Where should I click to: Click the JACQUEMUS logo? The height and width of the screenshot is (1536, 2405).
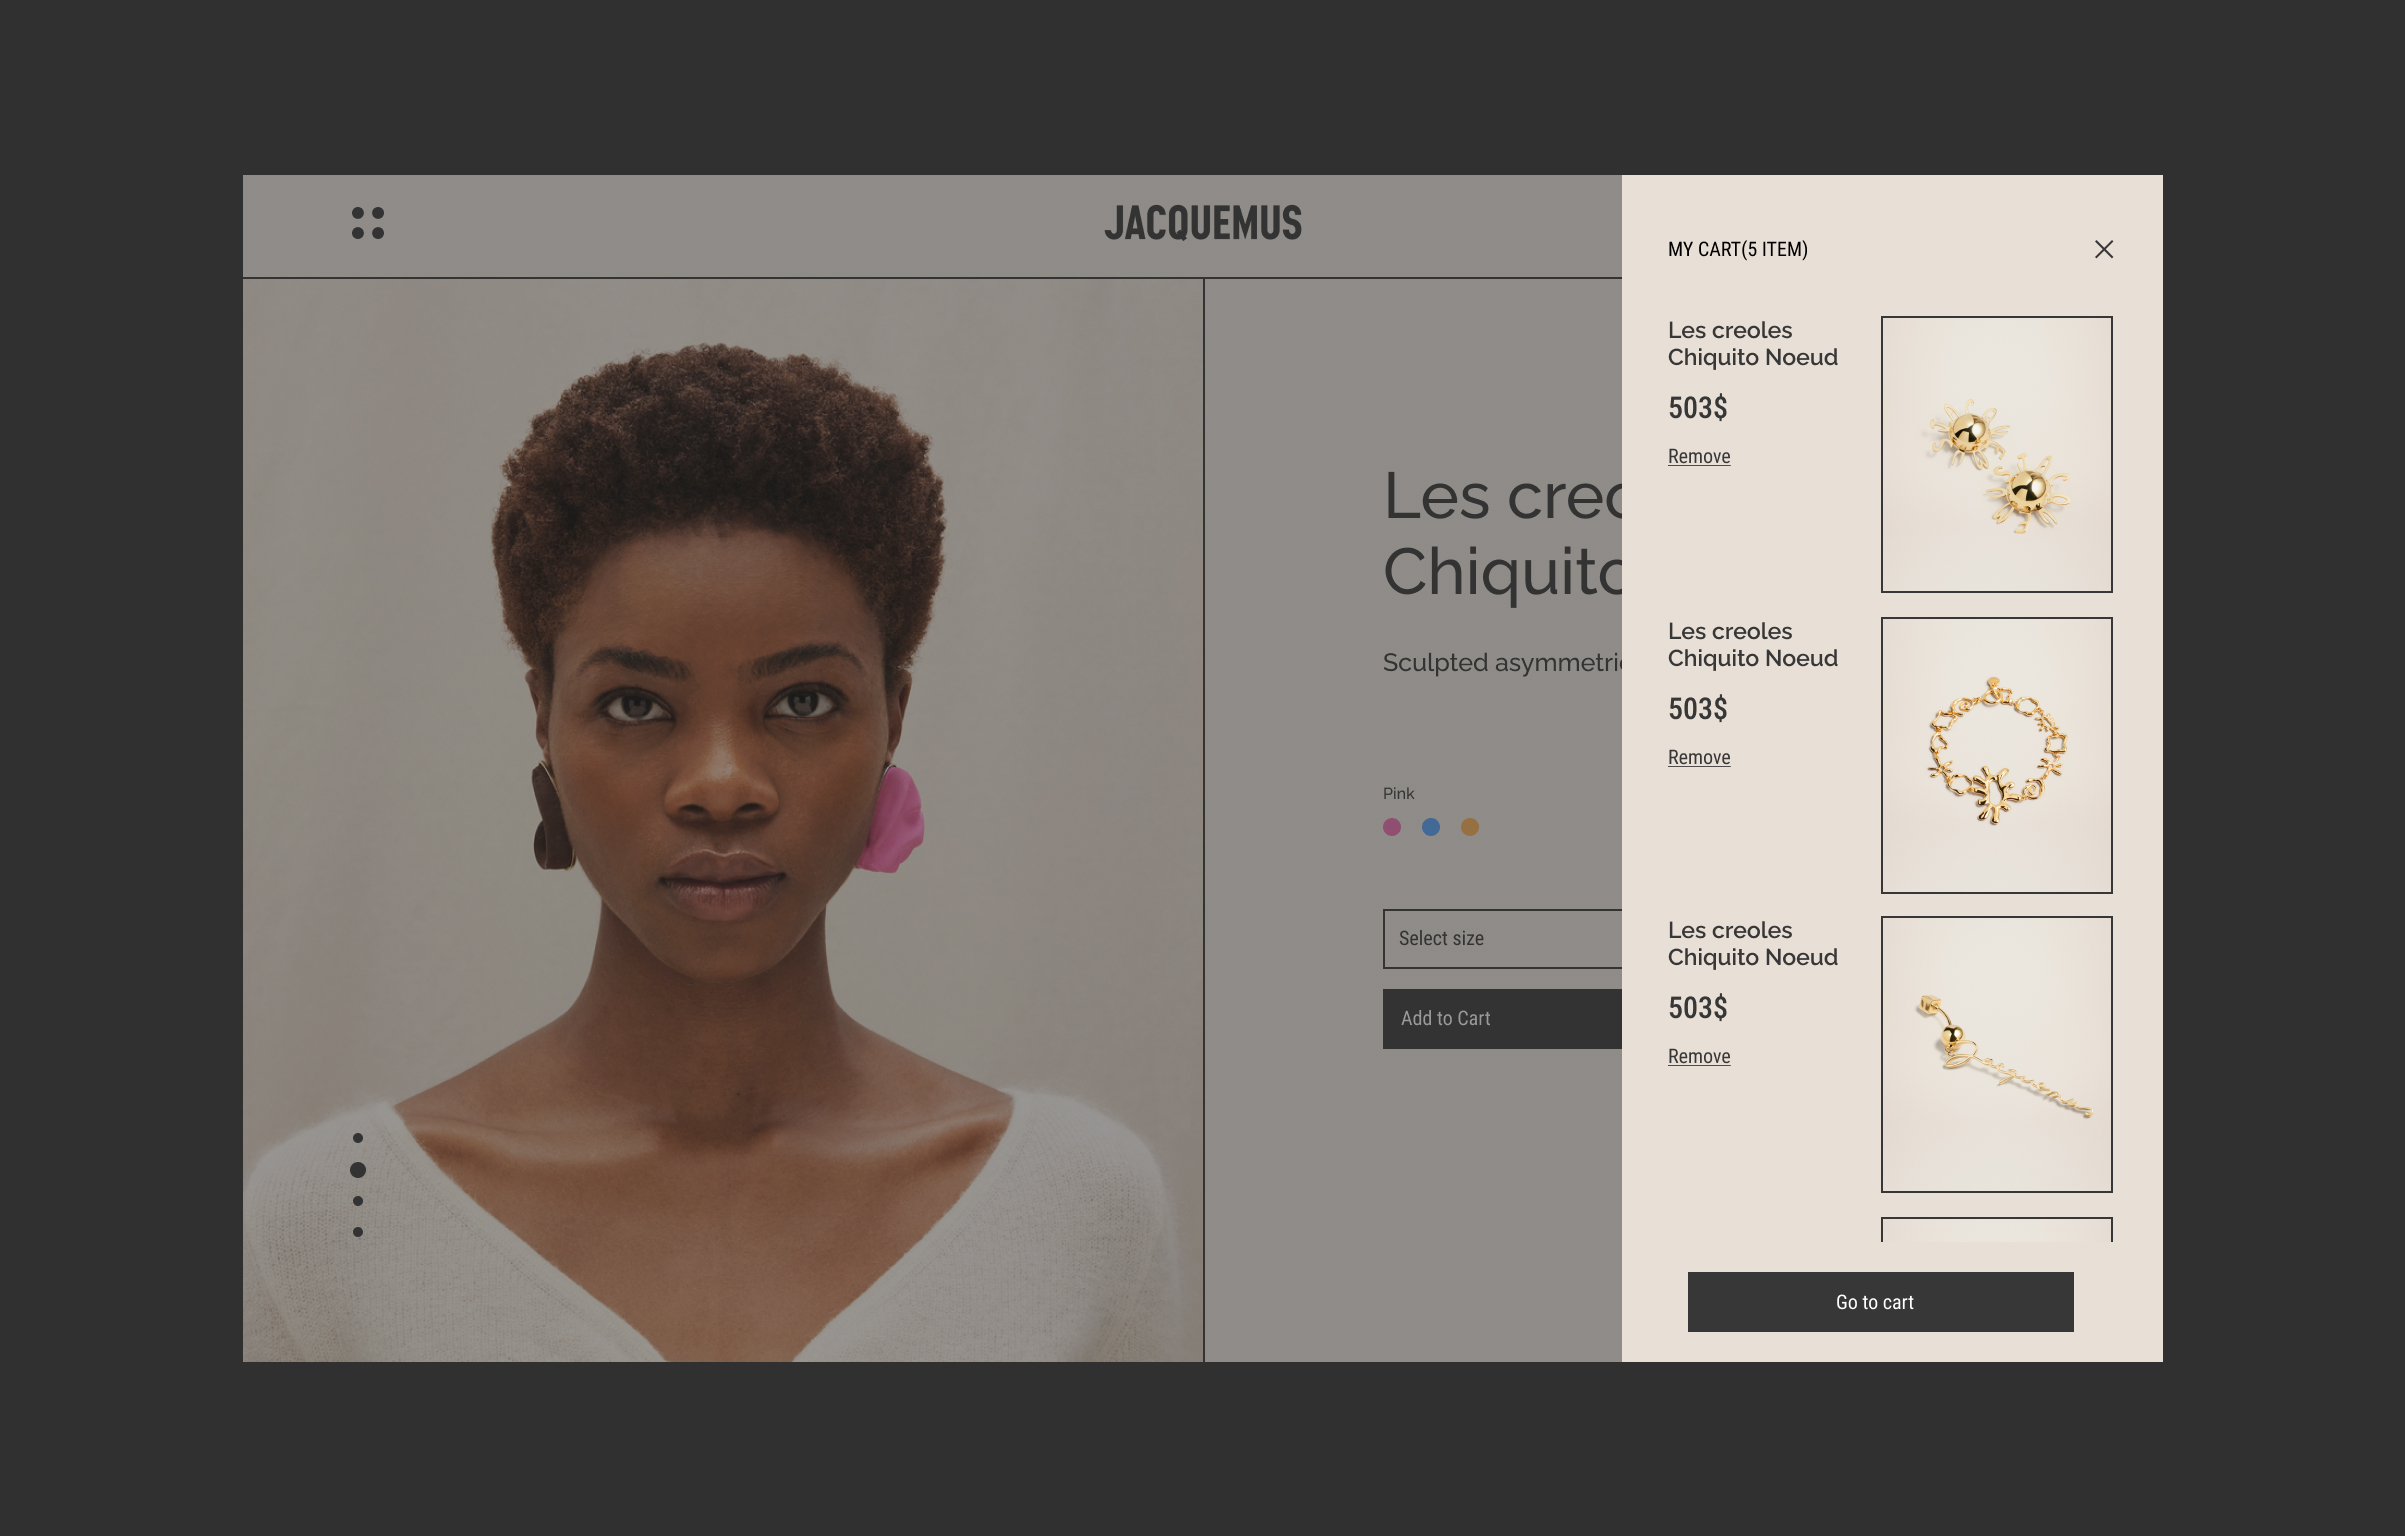coord(1203,223)
